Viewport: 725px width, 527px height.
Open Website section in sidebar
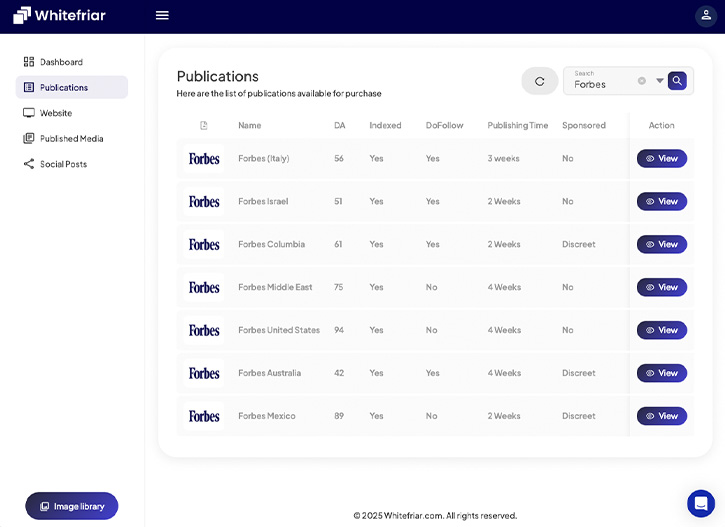(55, 113)
